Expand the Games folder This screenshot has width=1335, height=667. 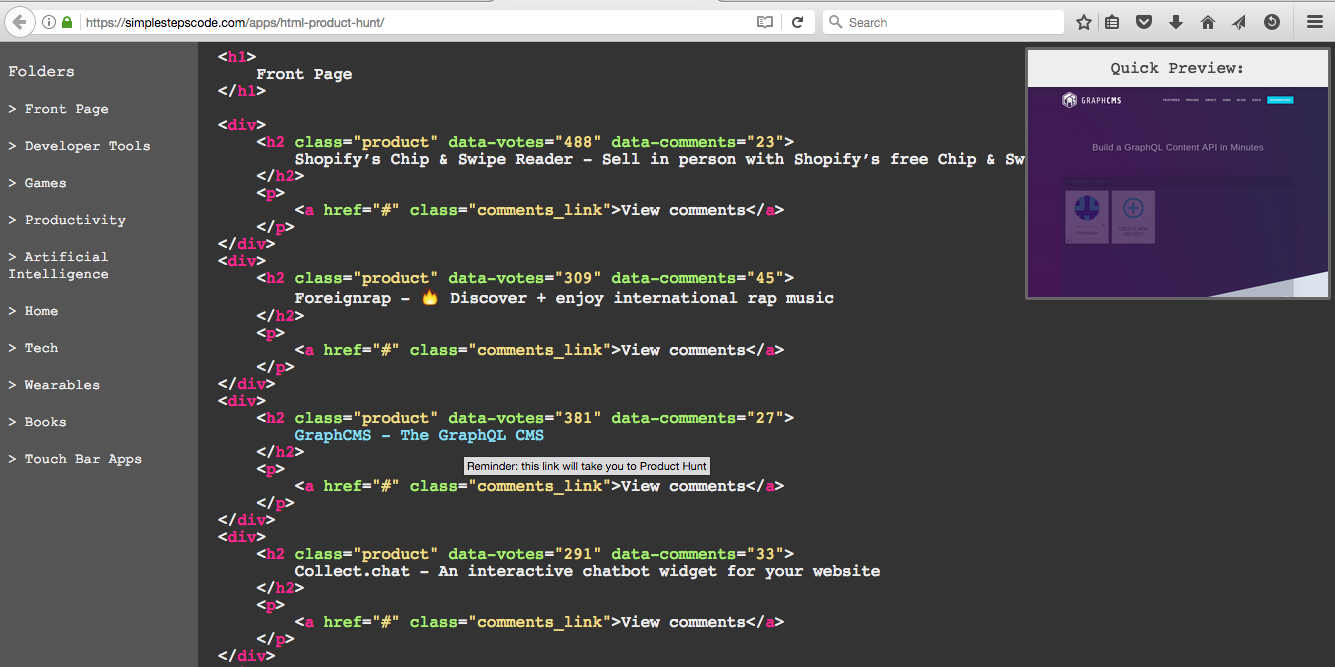[x=43, y=183]
